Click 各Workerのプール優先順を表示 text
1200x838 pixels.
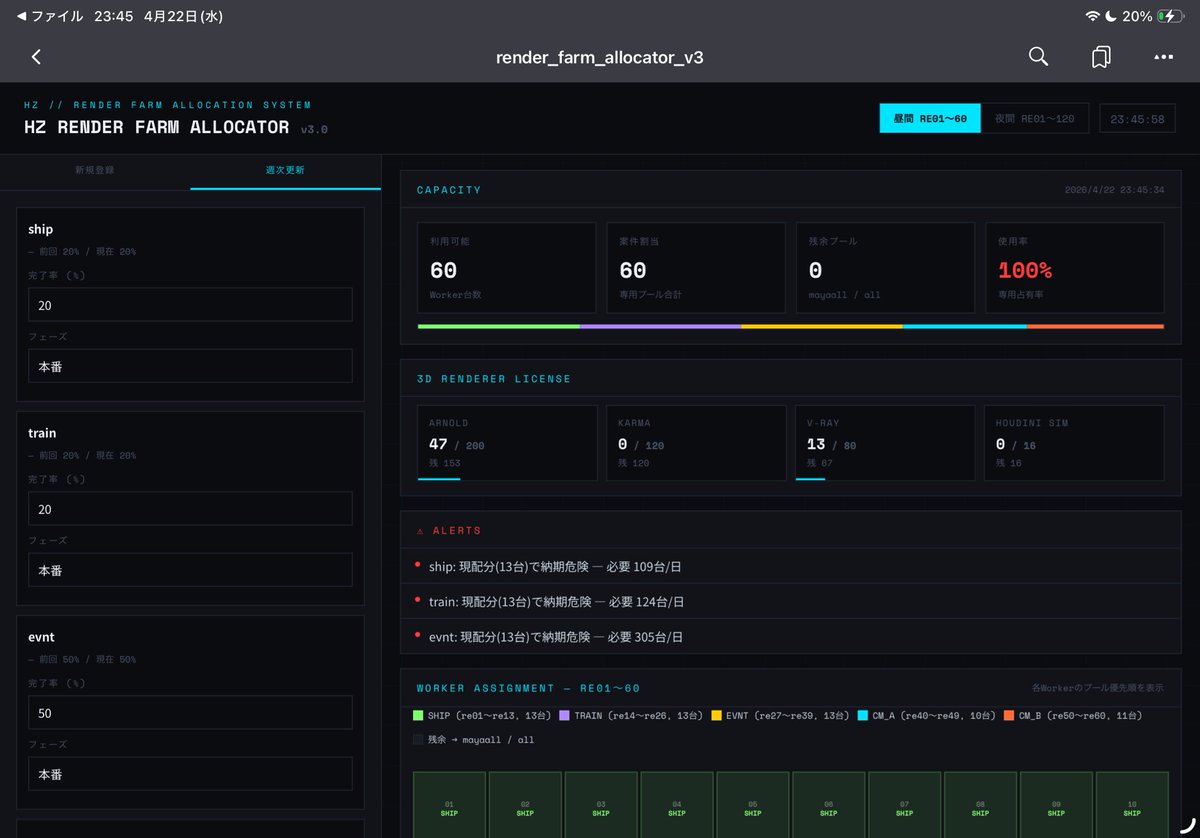pos(1098,688)
